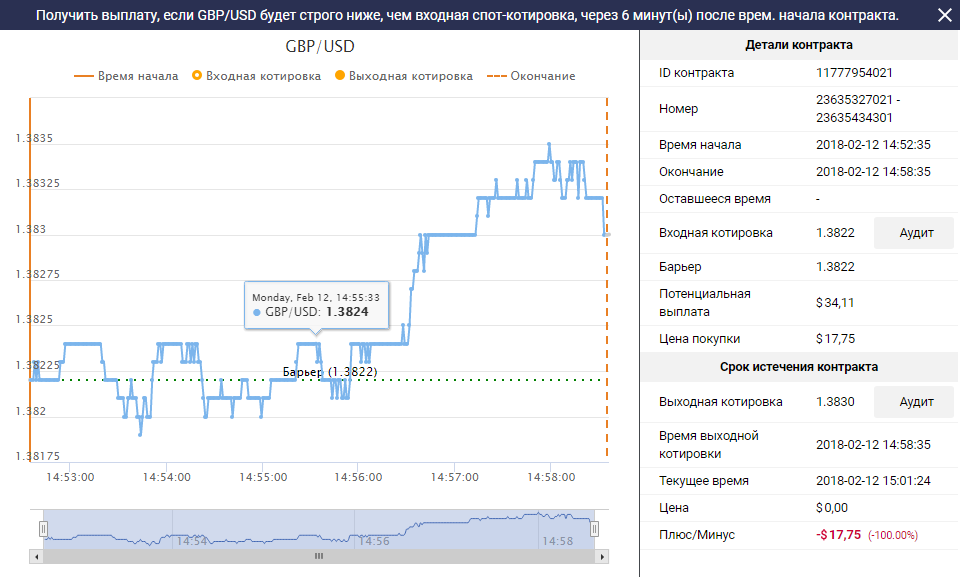Click the chart tooltip showing 1.3824
The height and width of the screenshot is (577, 960).
tap(317, 305)
